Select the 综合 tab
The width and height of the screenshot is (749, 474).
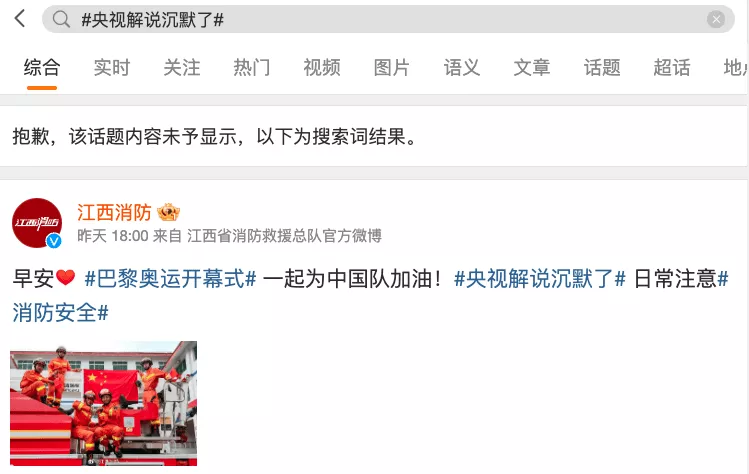[x=42, y=68]
